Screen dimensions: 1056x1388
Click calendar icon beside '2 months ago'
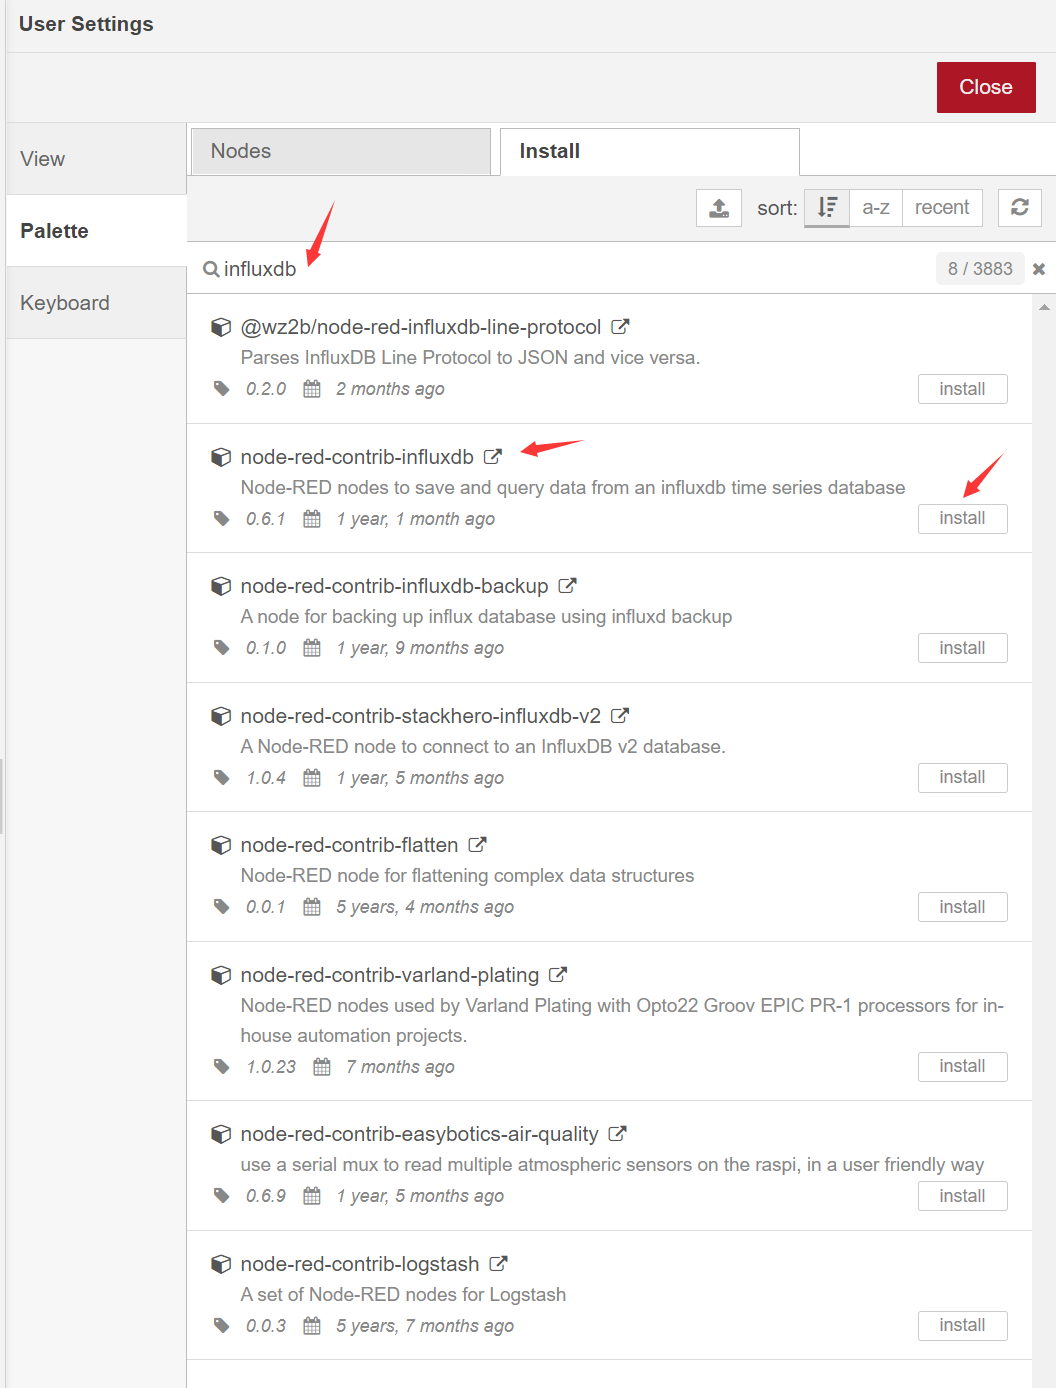(x=312, y=388)
